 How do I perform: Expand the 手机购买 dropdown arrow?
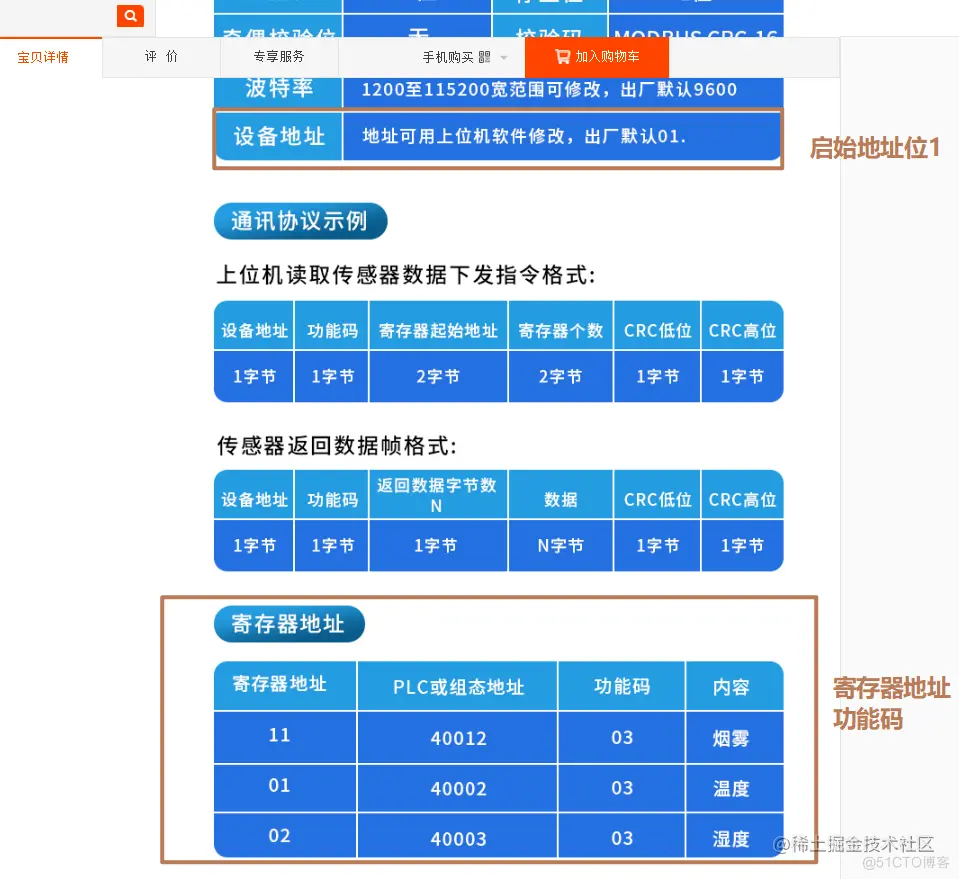click(x=504, y=57)
